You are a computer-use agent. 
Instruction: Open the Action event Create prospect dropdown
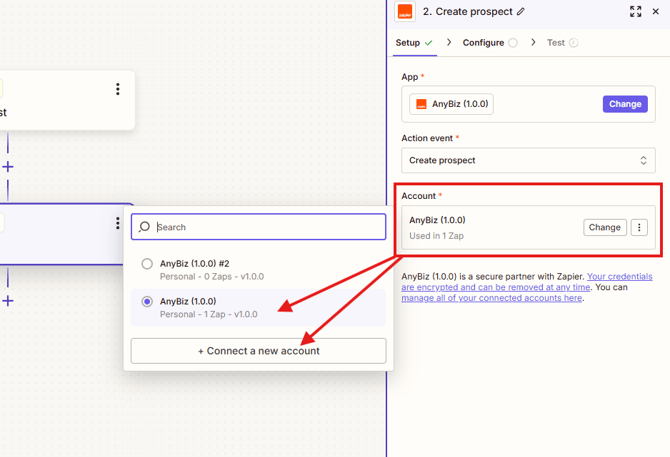pos(528,160)
